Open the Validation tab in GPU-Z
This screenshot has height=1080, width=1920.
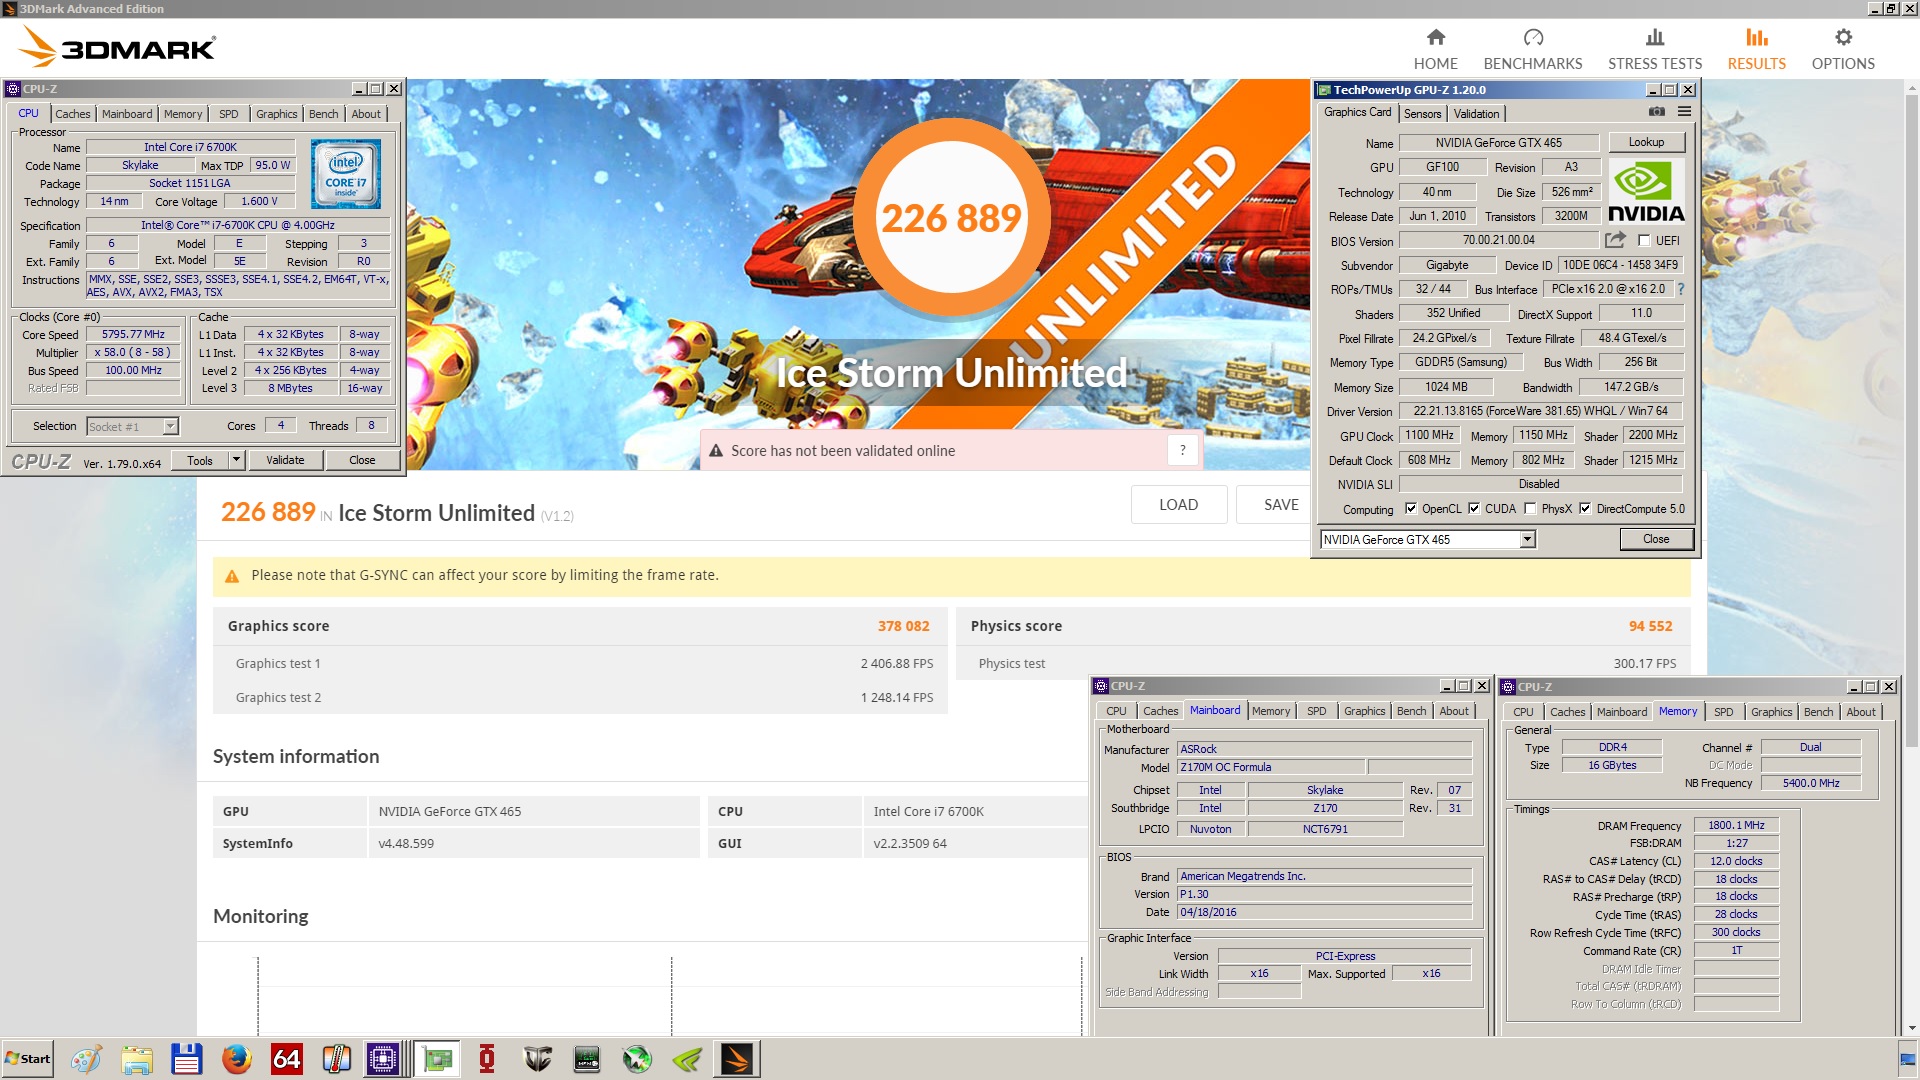click(1476, 114)
